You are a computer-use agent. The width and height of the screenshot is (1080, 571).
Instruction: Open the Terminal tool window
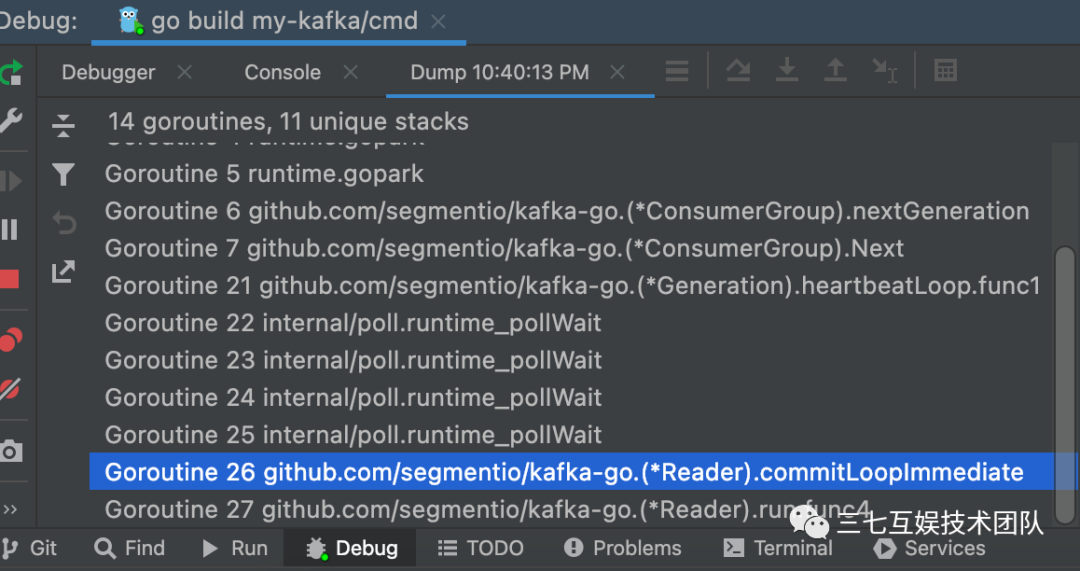tap(778, 548)
